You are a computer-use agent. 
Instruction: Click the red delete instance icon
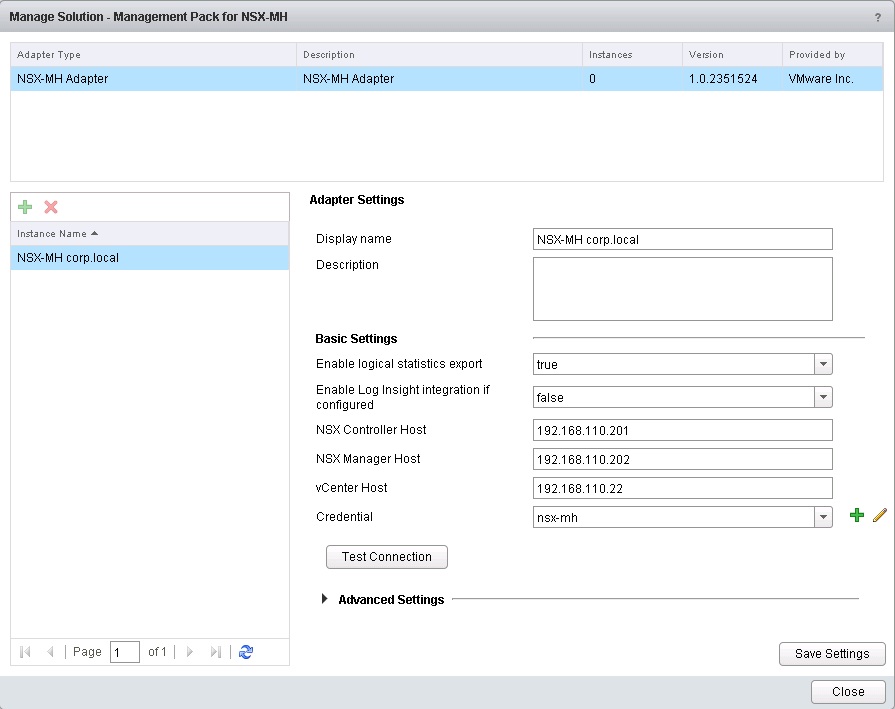51,207
